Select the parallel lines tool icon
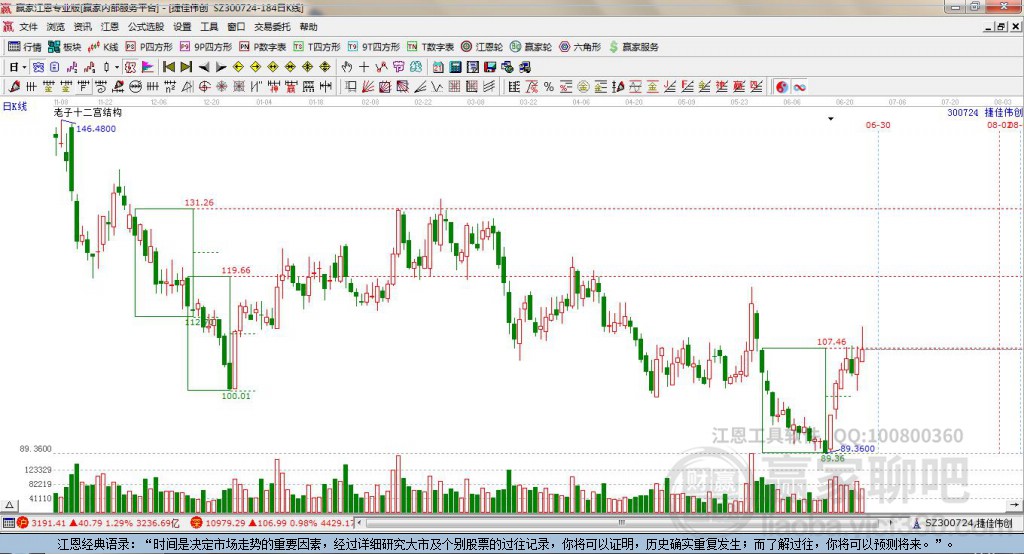 [x=489, y=86]
